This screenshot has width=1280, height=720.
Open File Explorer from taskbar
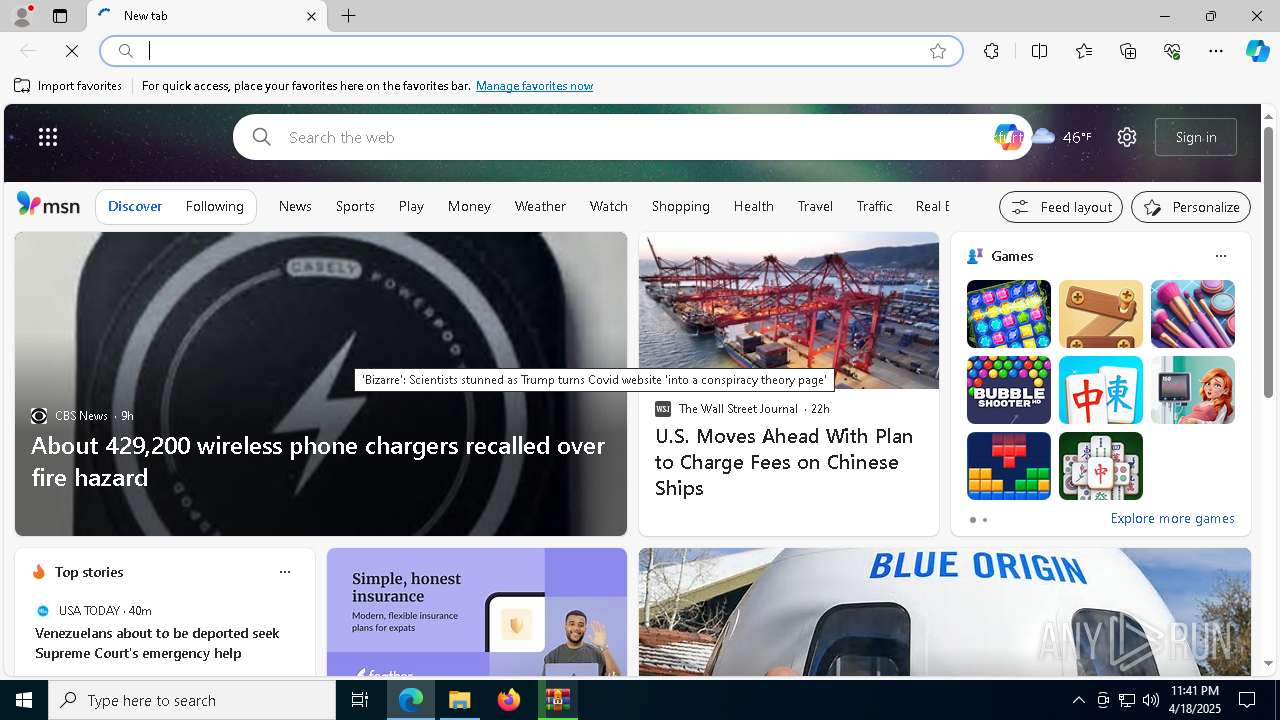(460, 700)
